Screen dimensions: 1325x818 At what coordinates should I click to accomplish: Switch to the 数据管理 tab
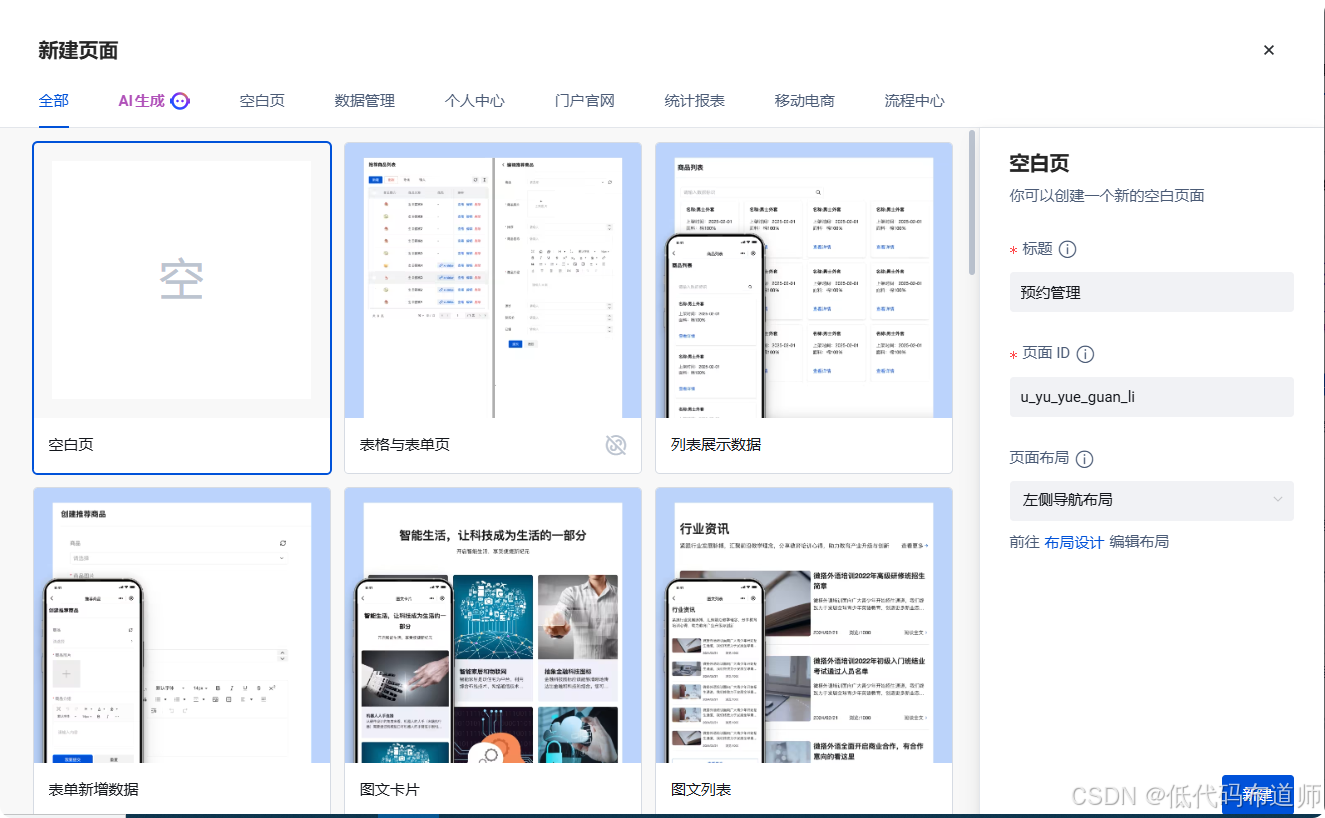tap(365, 101)
